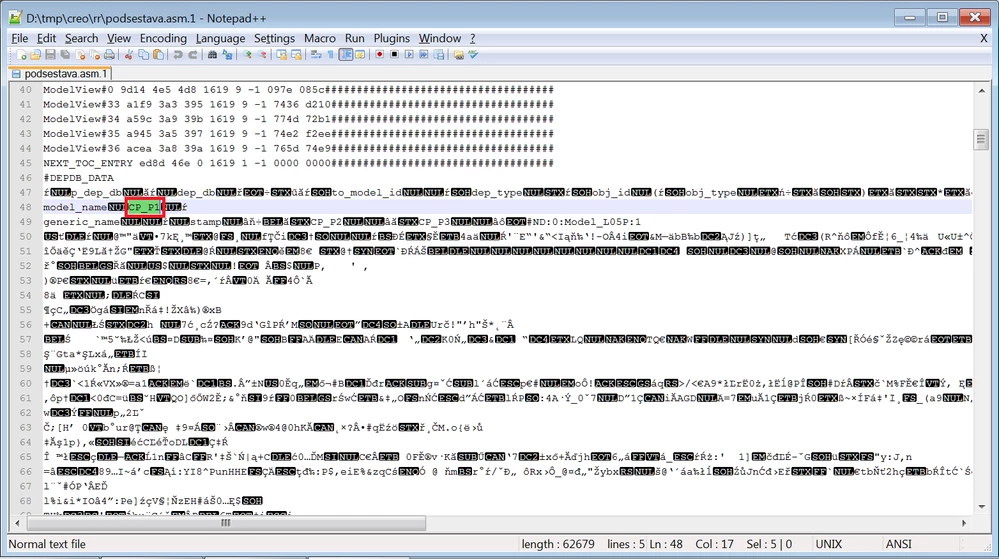Create a new document with New icon
Screen dimensions: 999x559
point(21,55)
